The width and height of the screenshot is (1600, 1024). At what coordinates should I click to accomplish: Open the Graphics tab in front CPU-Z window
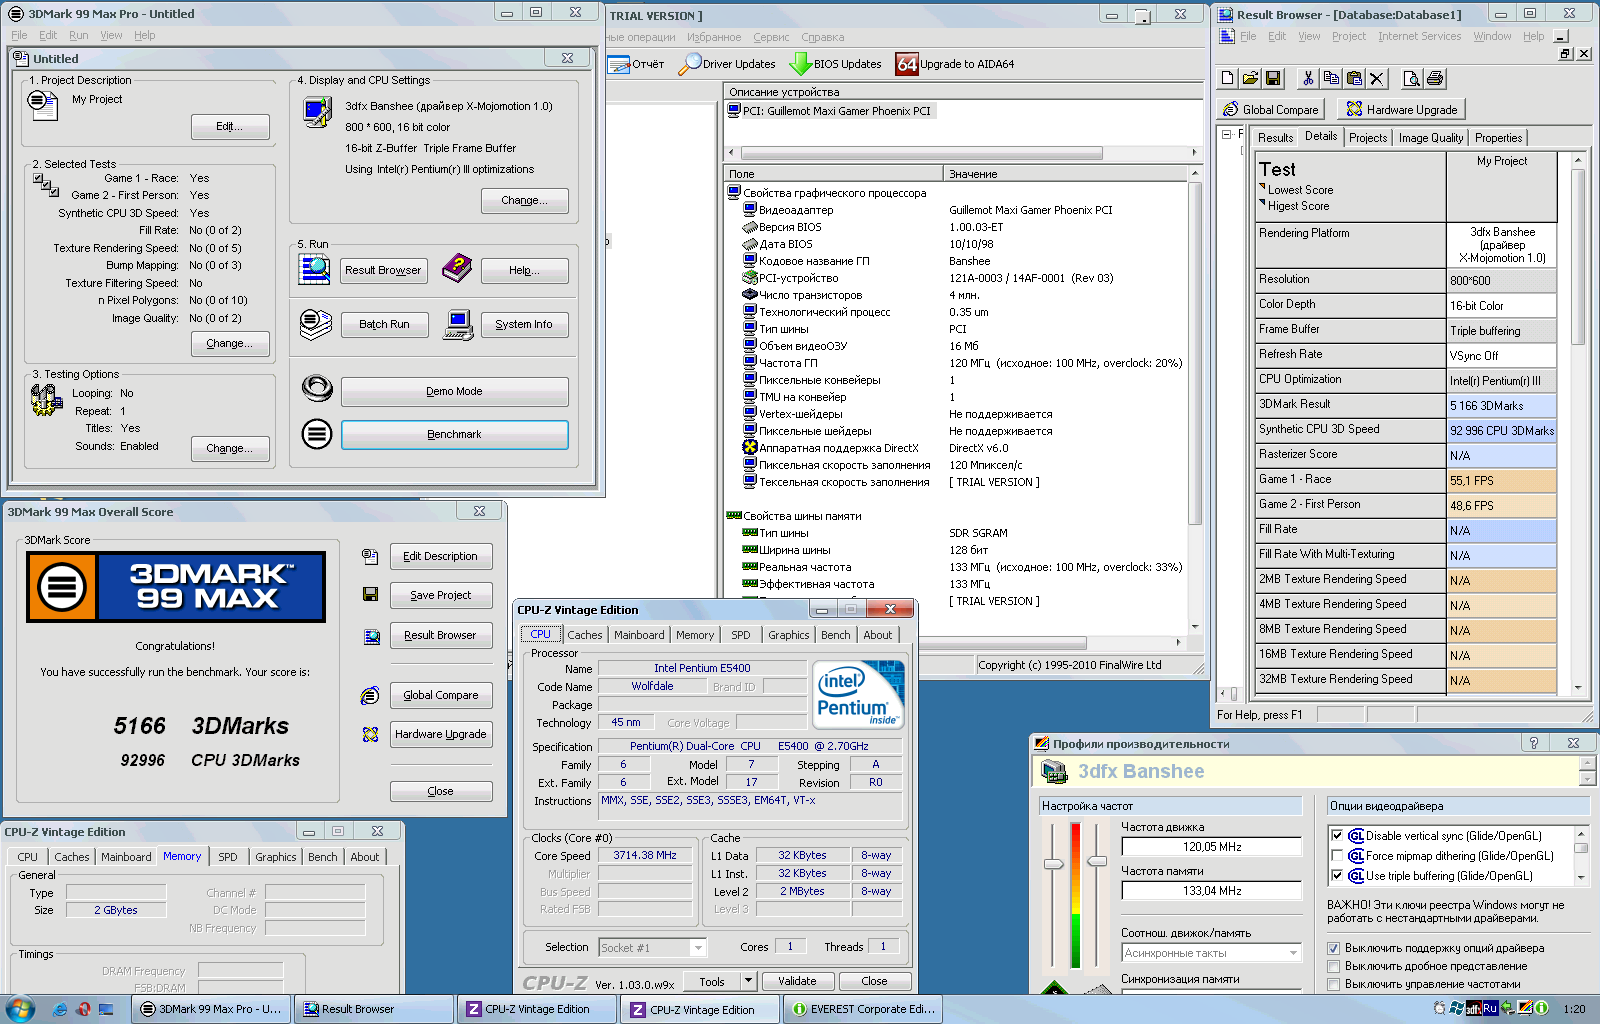point(788,635)
